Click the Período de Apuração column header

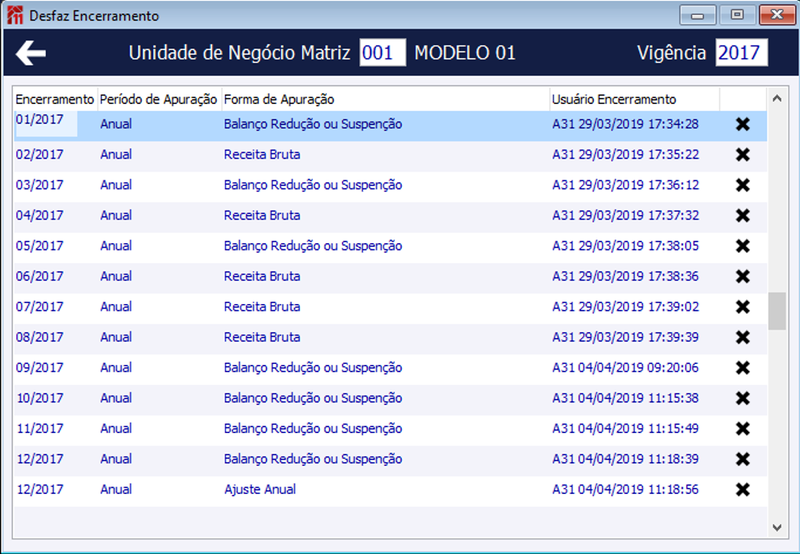click(159, 99)
